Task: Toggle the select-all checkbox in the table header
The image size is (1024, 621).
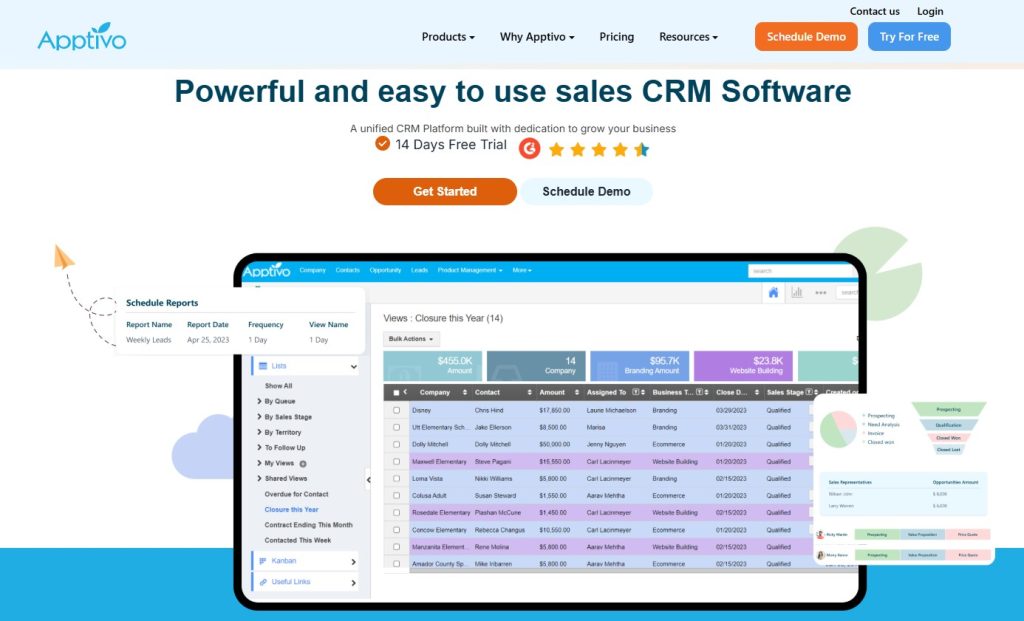Action: point(396,392)
